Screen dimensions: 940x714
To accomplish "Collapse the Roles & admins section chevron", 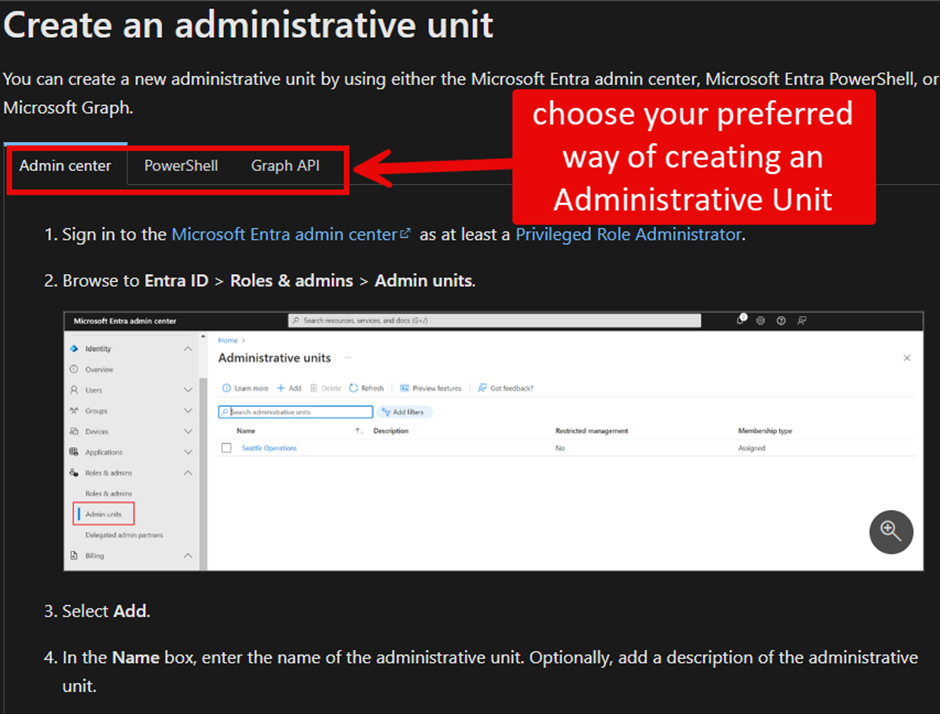I will coord(188,472).
